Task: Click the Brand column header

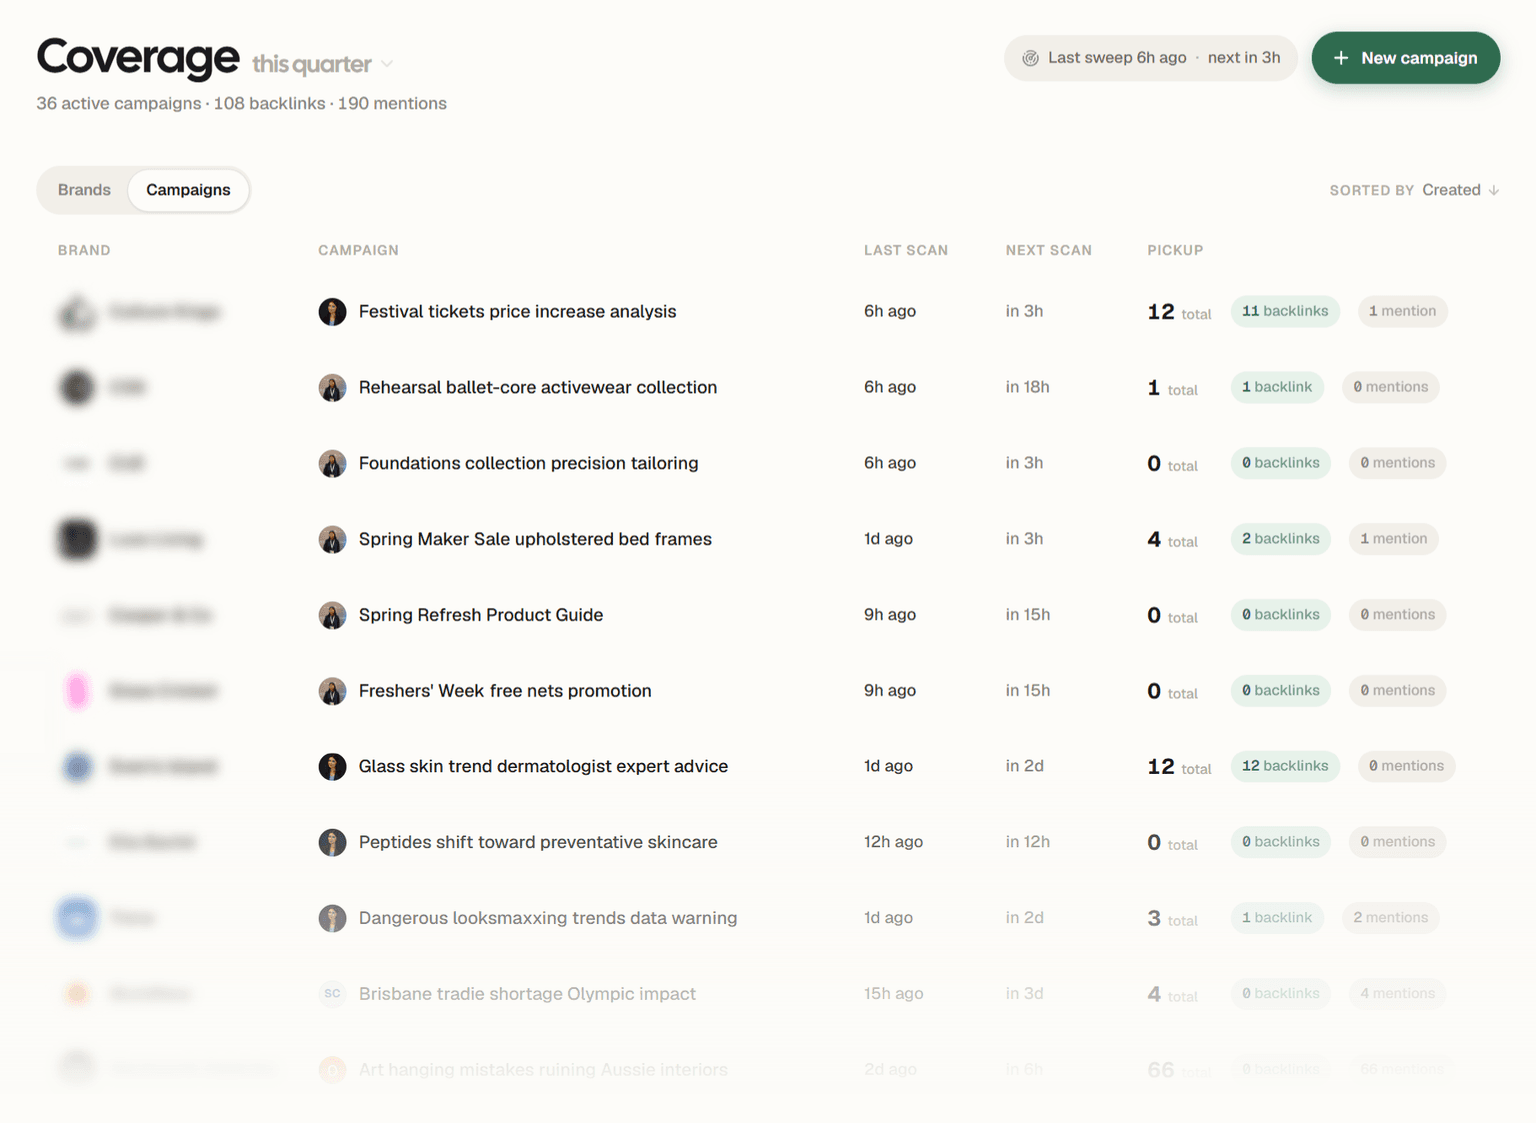Action: click(84, 251)
